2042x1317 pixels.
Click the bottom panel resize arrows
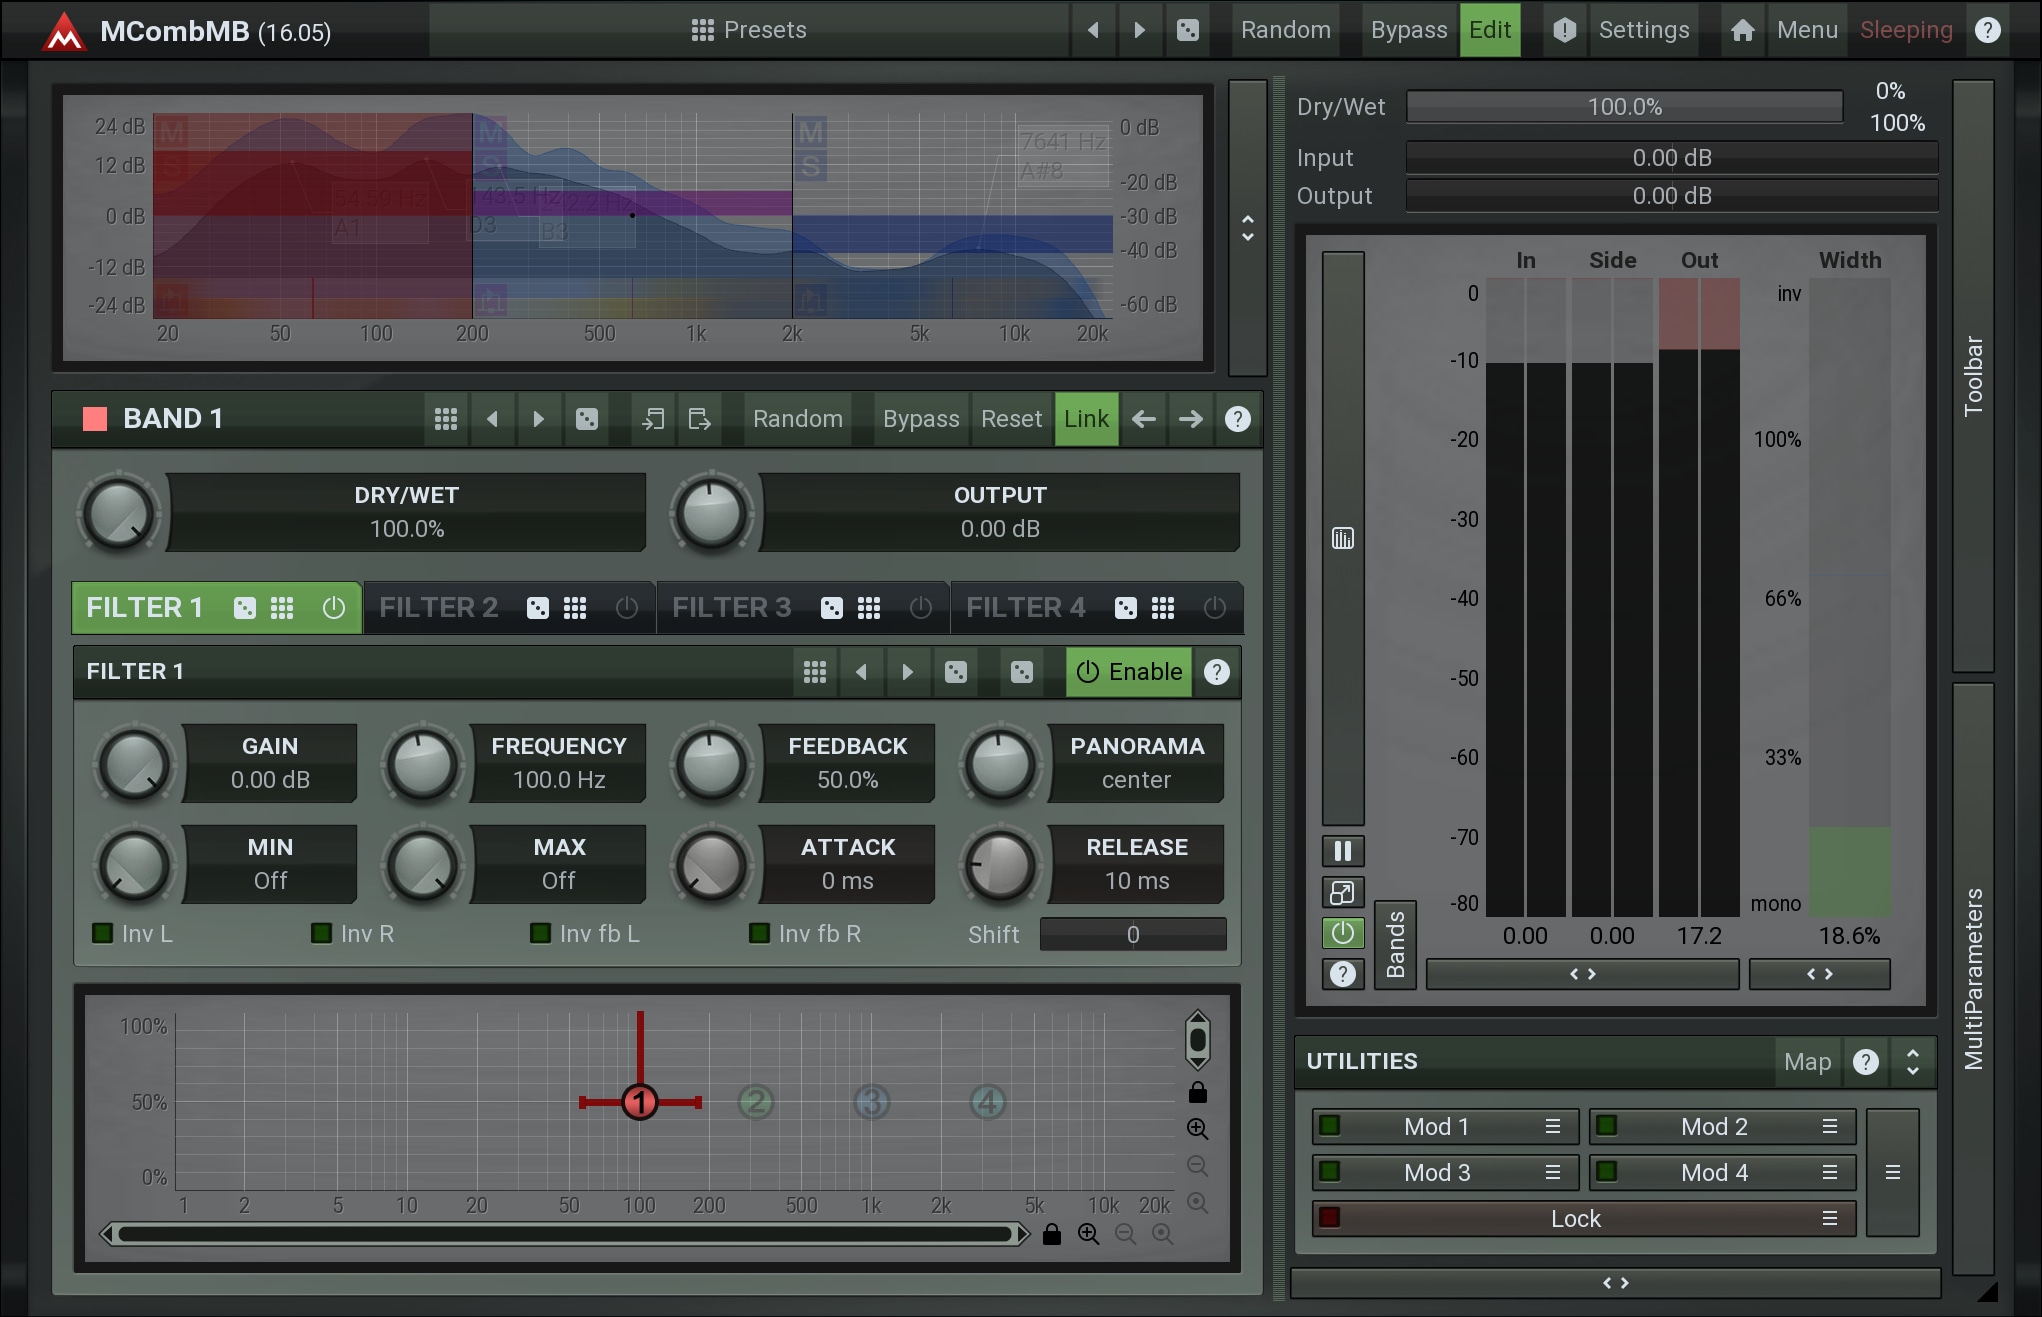pos(1615,1283)
